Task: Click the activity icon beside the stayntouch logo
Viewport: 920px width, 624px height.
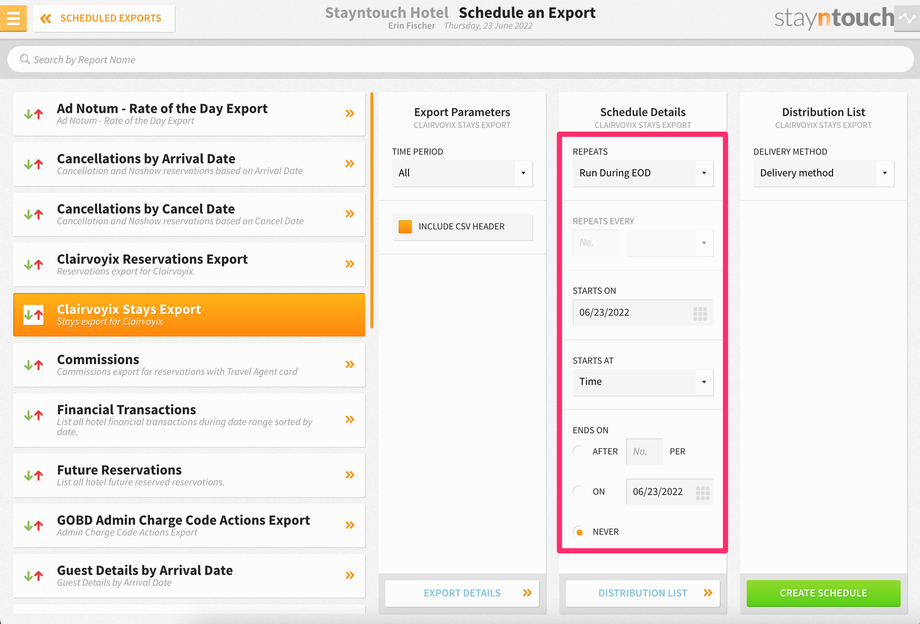Action: pyautogui.click(x=907, y=18)
